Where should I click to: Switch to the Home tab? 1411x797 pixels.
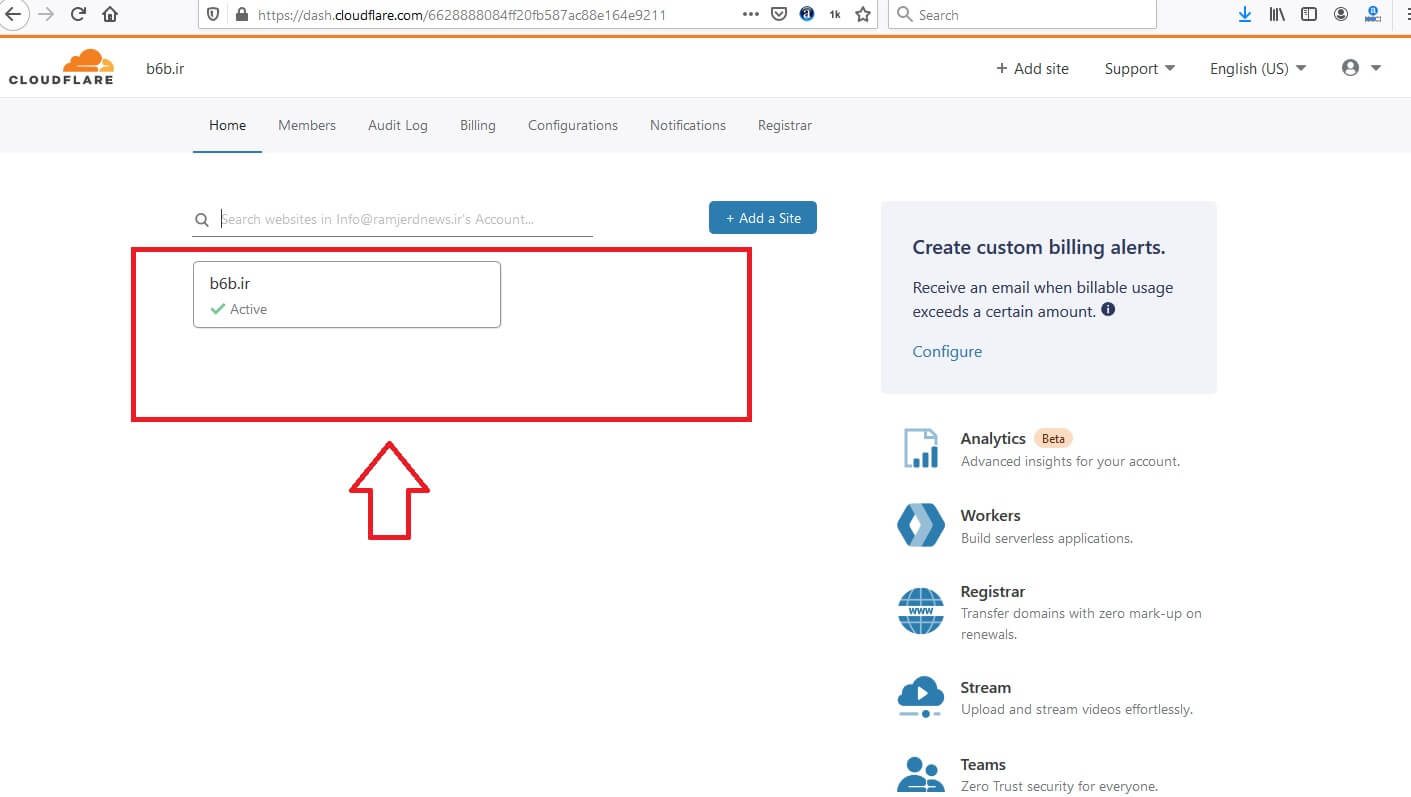(227, 126)
